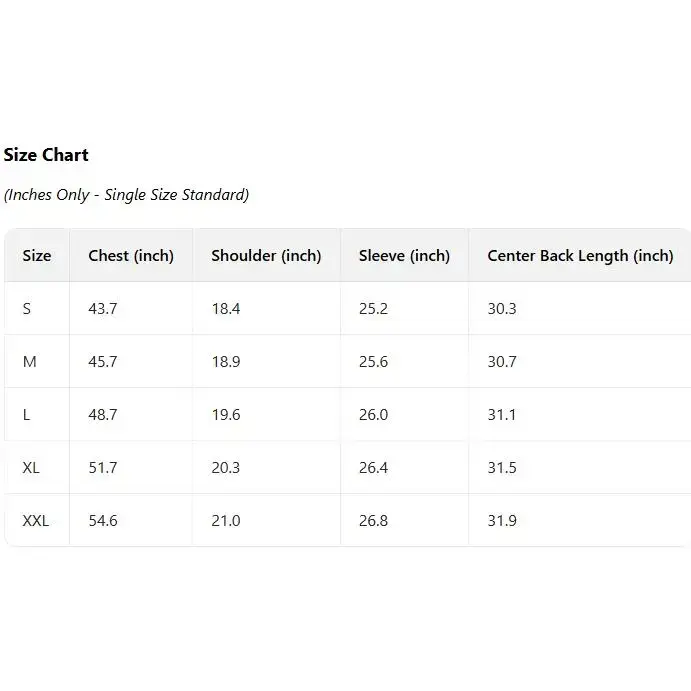Select the Size column header
691x691 pixels.
(x=37, y=256)
